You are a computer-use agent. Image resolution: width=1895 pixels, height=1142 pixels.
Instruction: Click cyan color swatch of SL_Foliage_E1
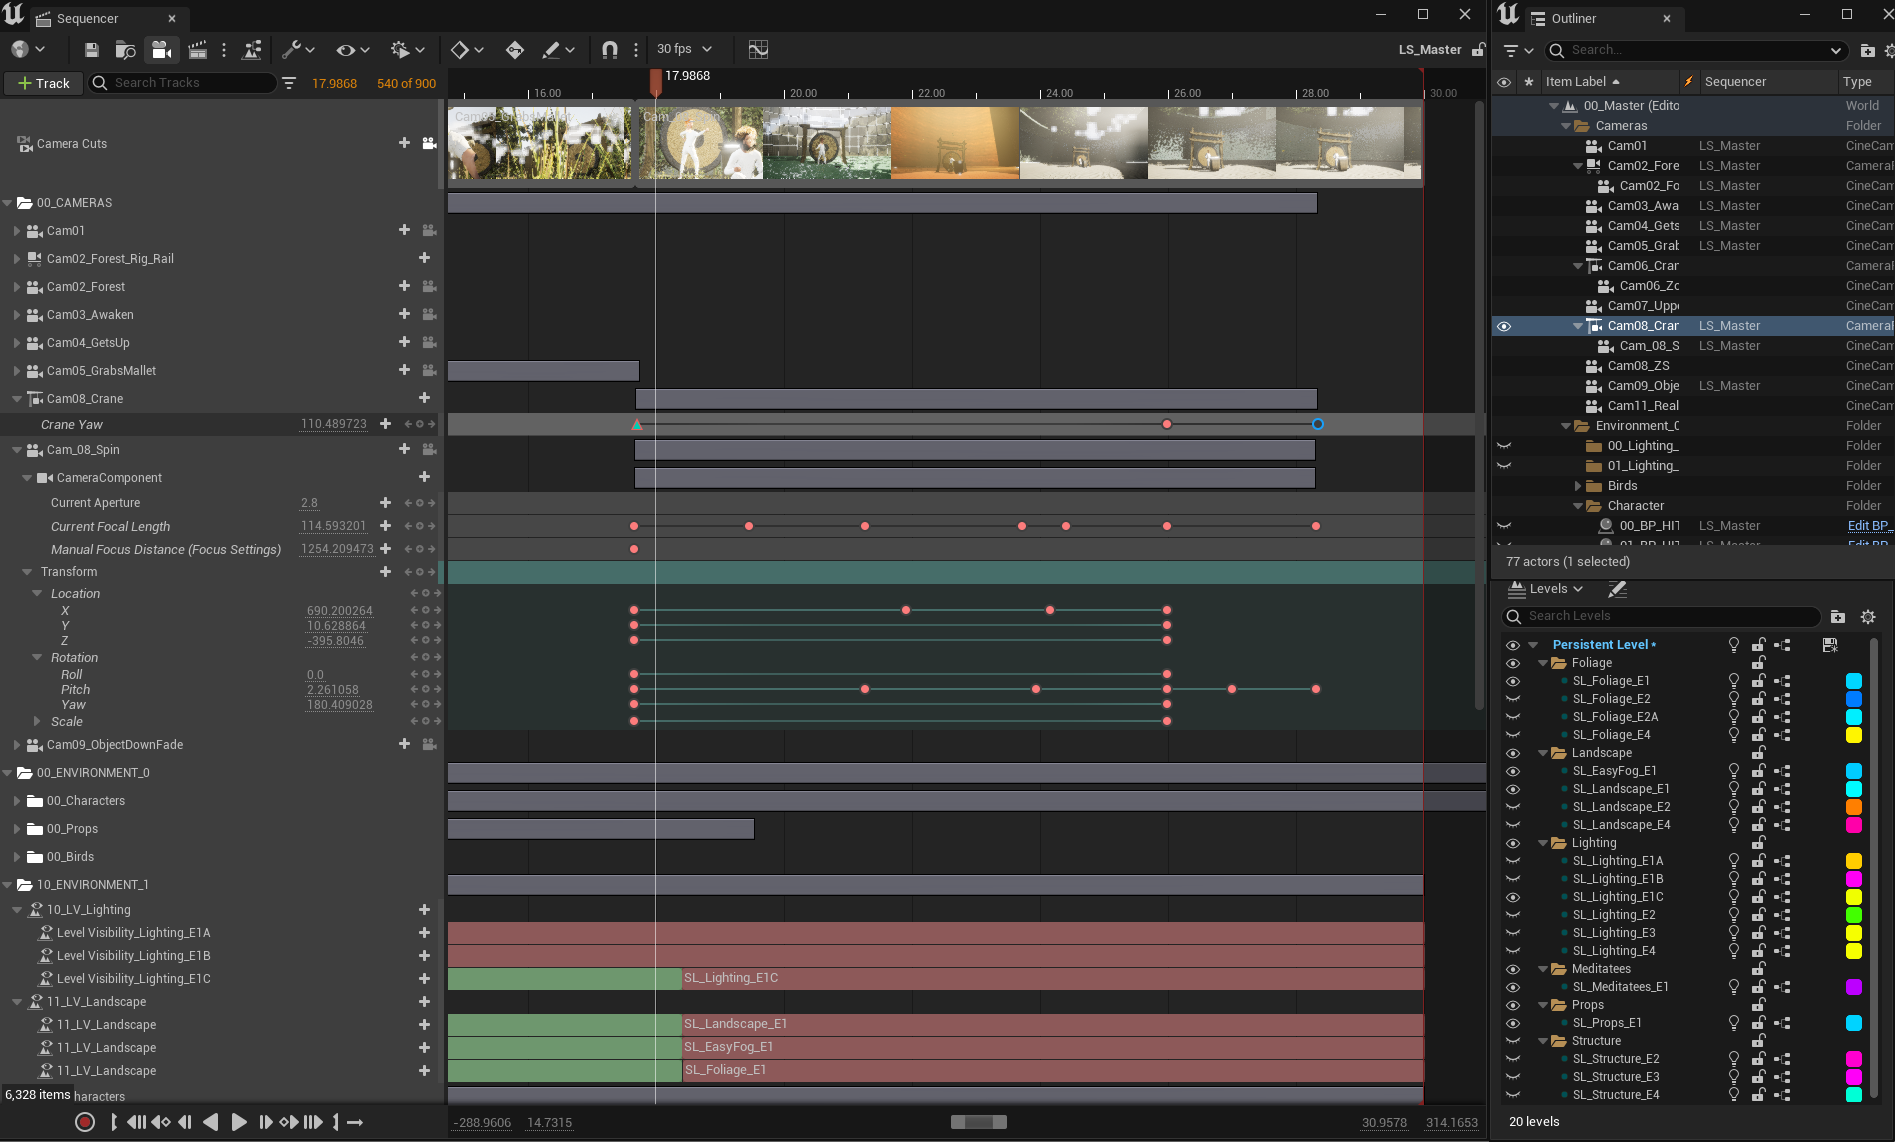coord(1853,681)
